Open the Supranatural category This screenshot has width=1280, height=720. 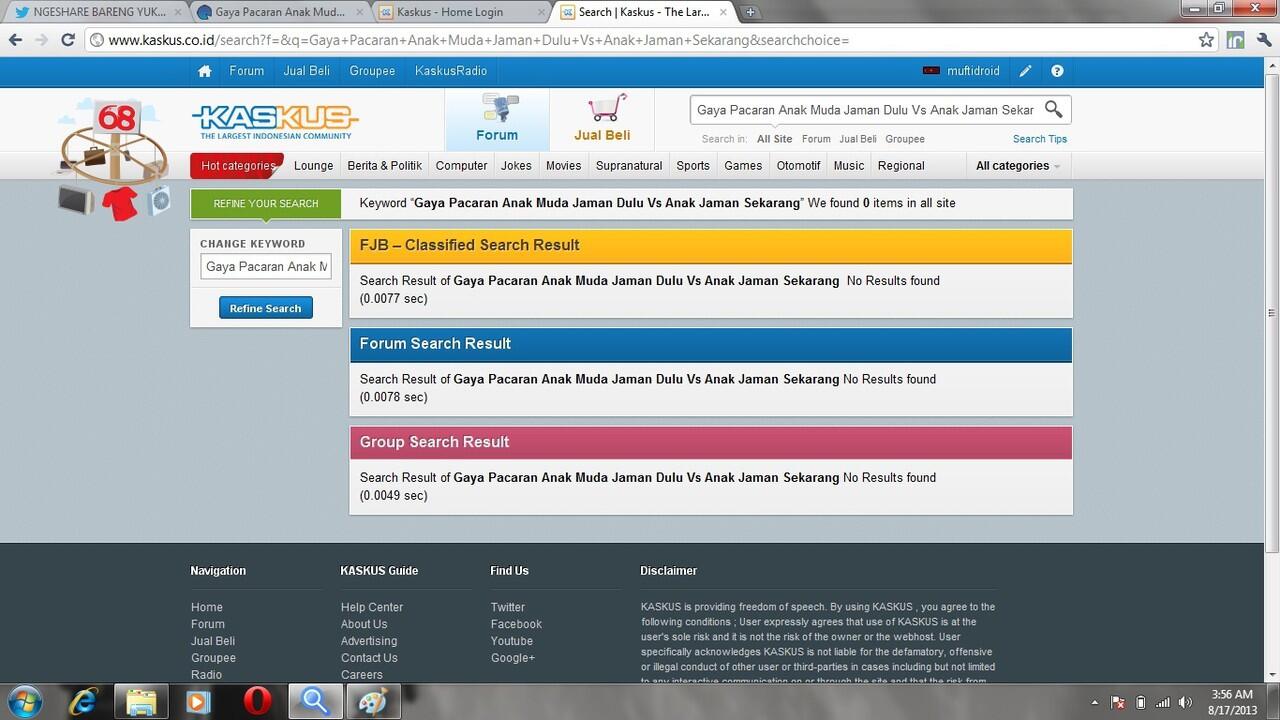tap(629, 166)
